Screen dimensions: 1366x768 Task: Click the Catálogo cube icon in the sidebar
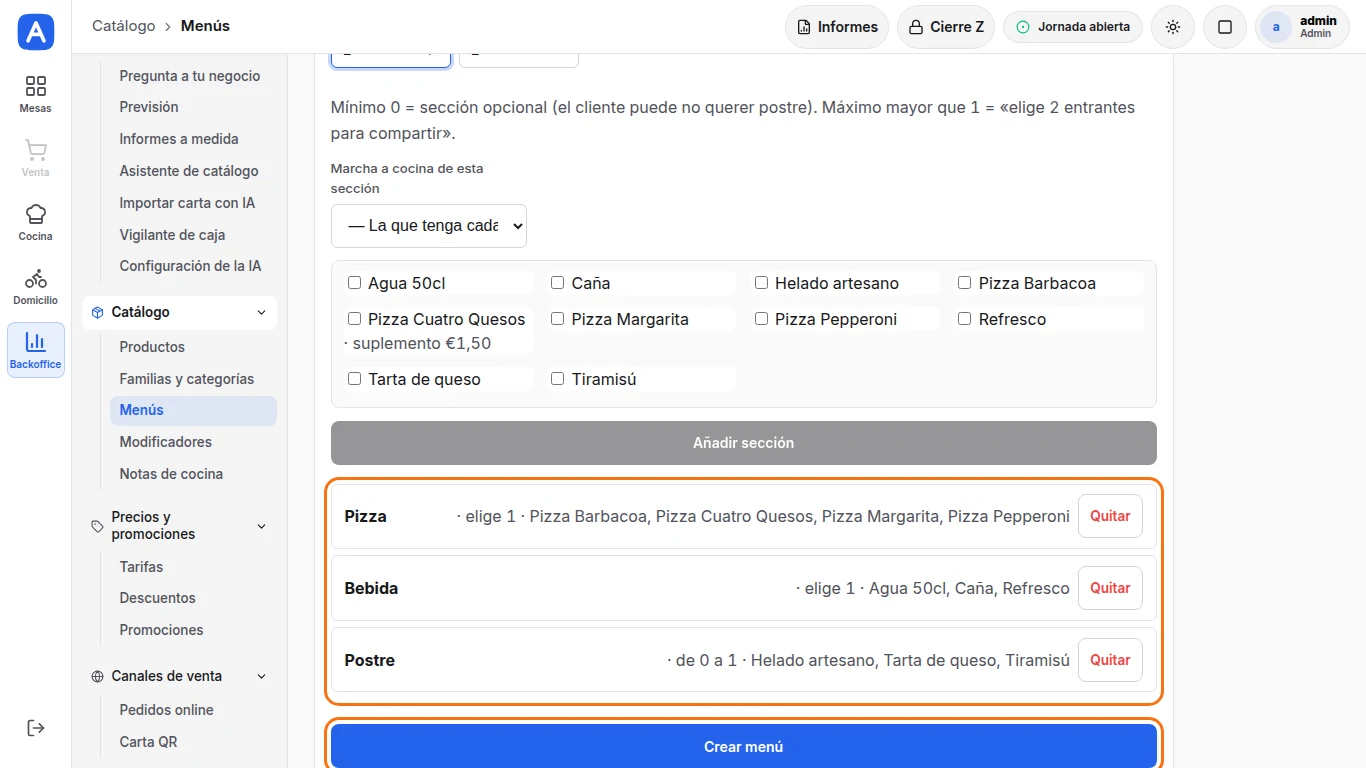pos(97,312)
